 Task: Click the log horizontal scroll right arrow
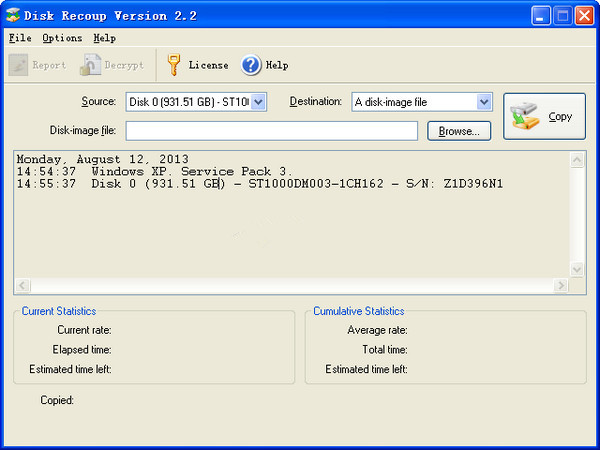[561, 285]
